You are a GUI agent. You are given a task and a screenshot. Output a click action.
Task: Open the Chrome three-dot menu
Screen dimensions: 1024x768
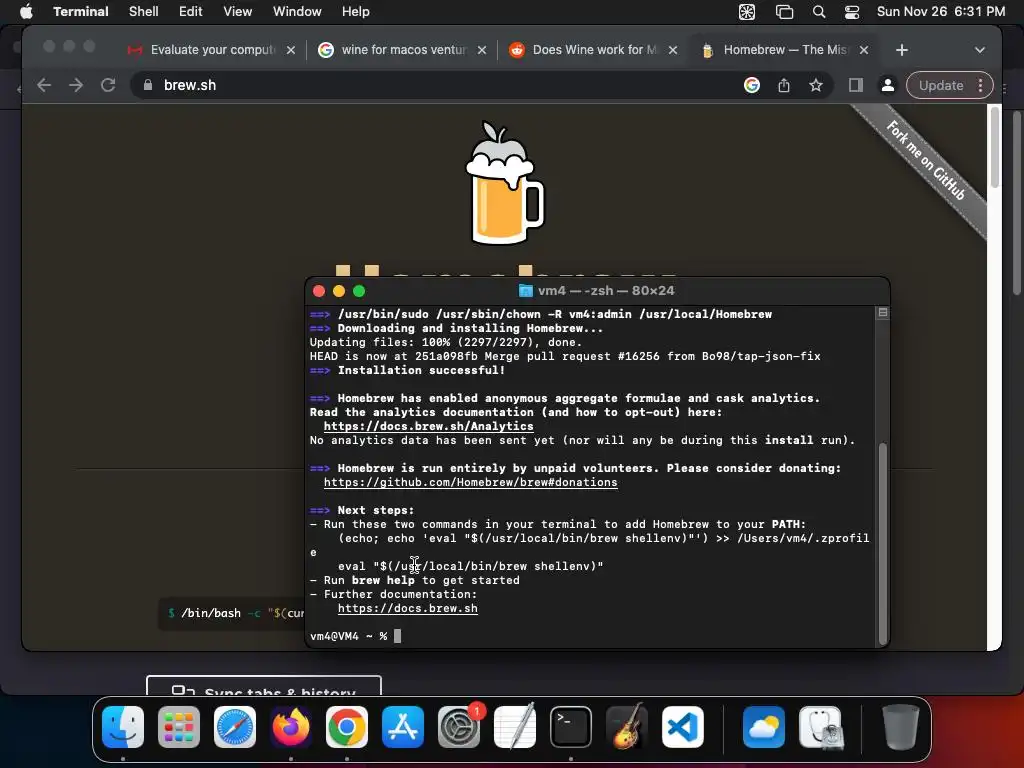pos(980,85)
